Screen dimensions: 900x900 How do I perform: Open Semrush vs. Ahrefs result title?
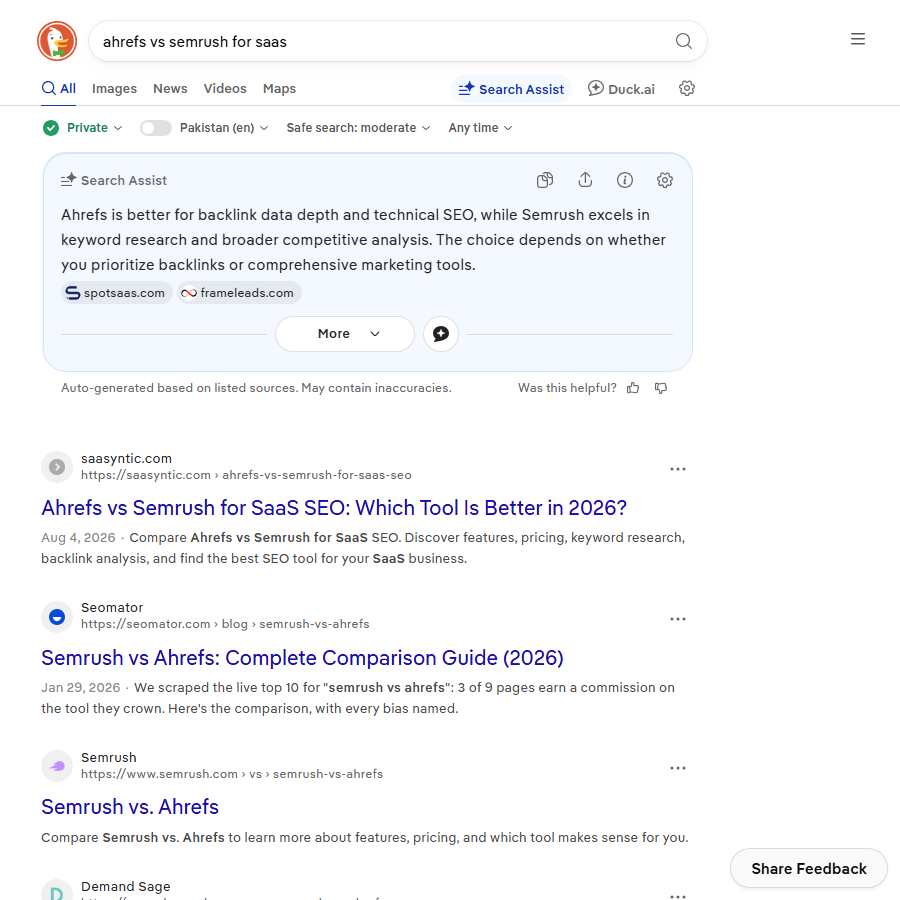[x=130, y=807]
